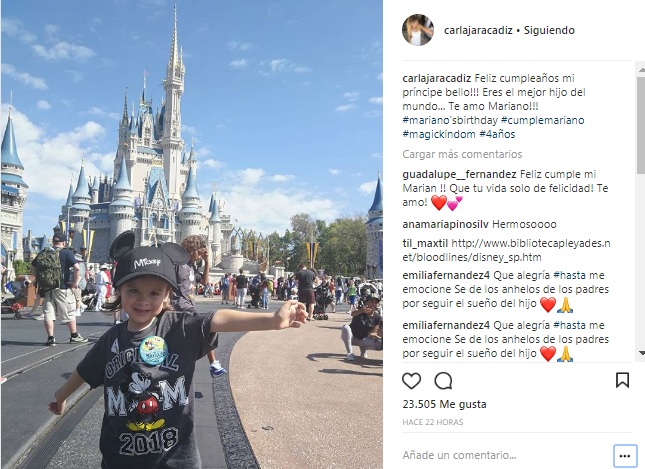
Task: Open the three-dots more options button
Action: click(625, 456)
